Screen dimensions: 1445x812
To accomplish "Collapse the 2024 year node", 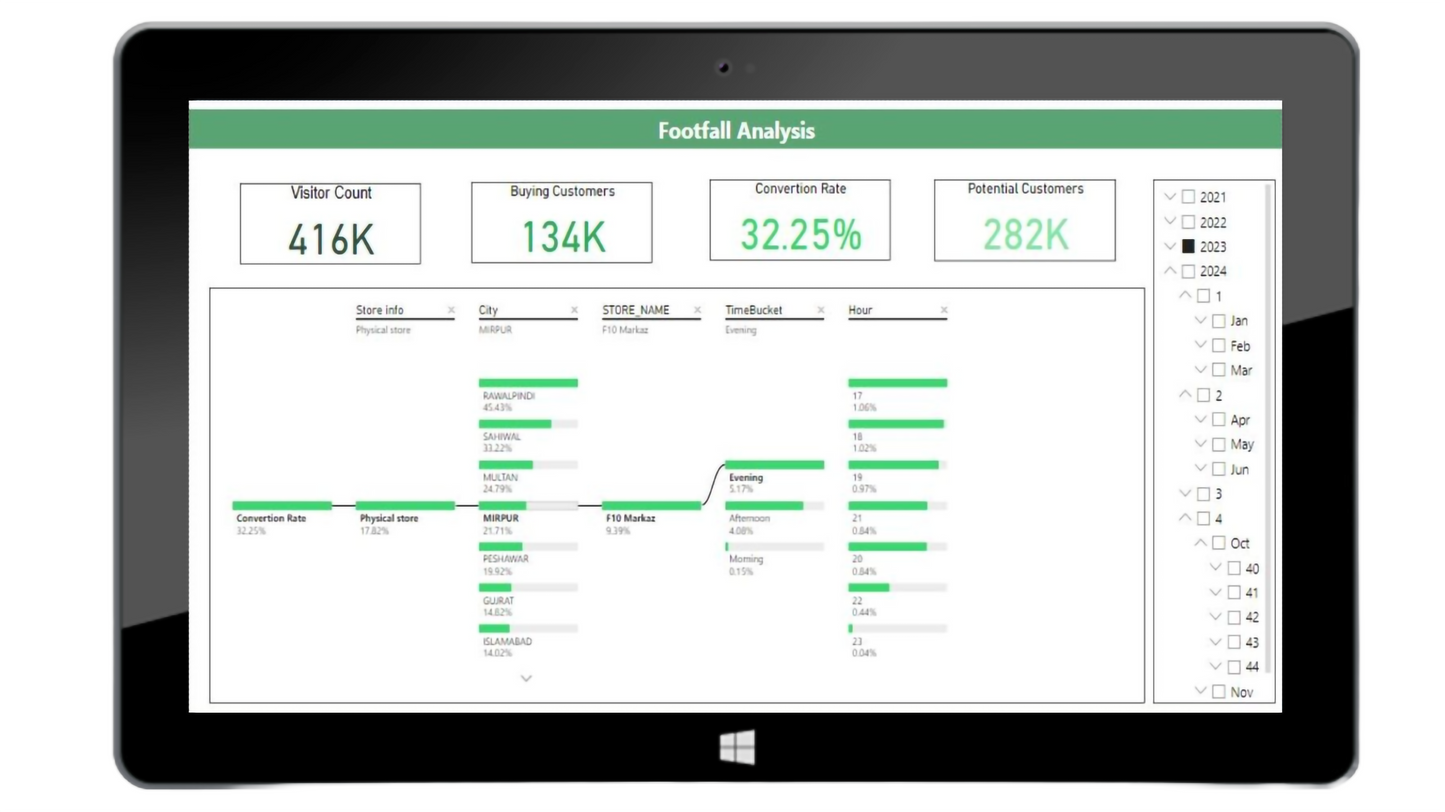I will (x=1170, y=271).
